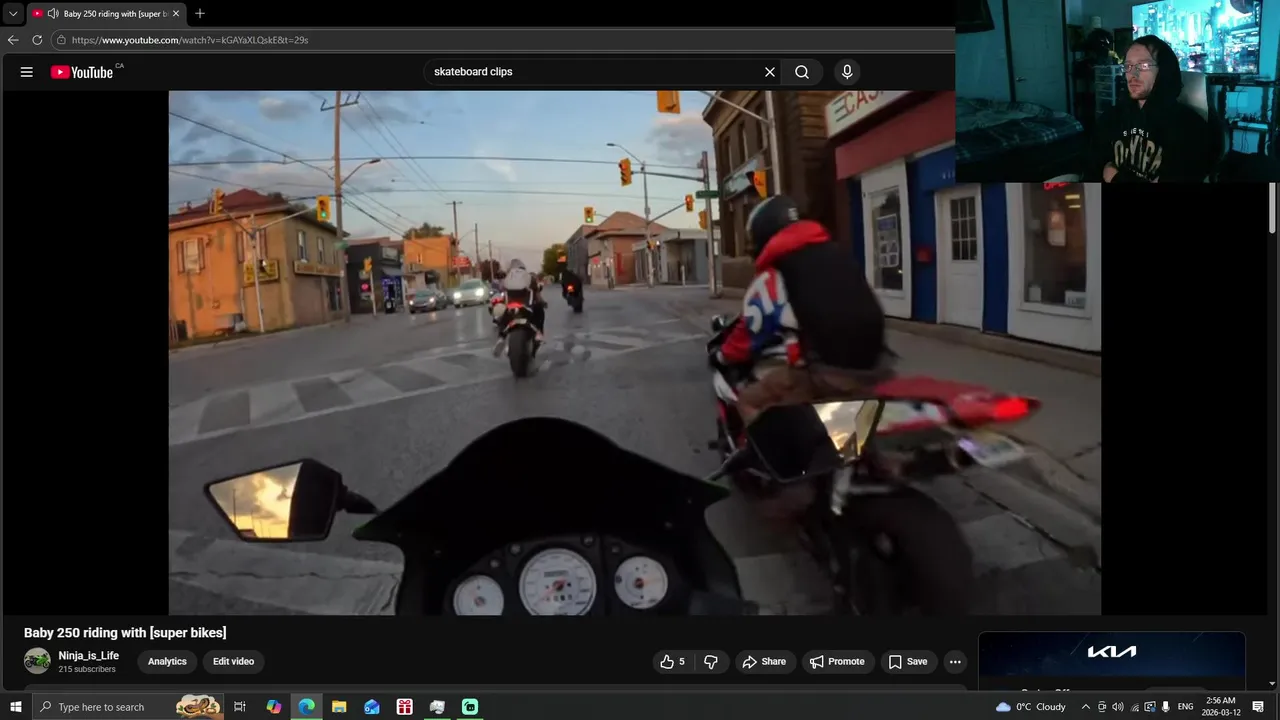Open File Explorer from the taskbar

coord(339,707)
